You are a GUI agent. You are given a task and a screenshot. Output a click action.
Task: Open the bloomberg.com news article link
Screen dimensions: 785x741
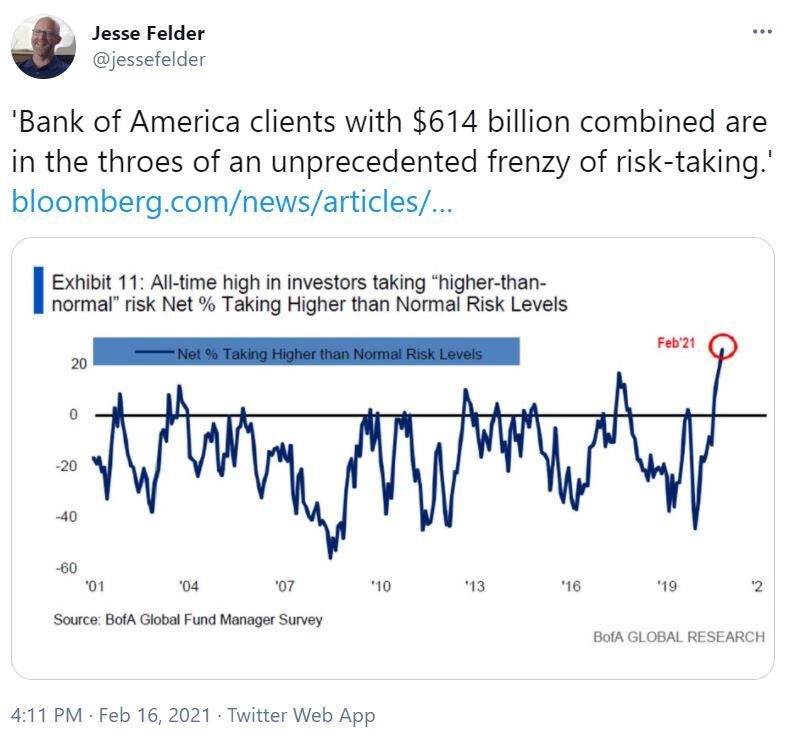pos(232,202)
